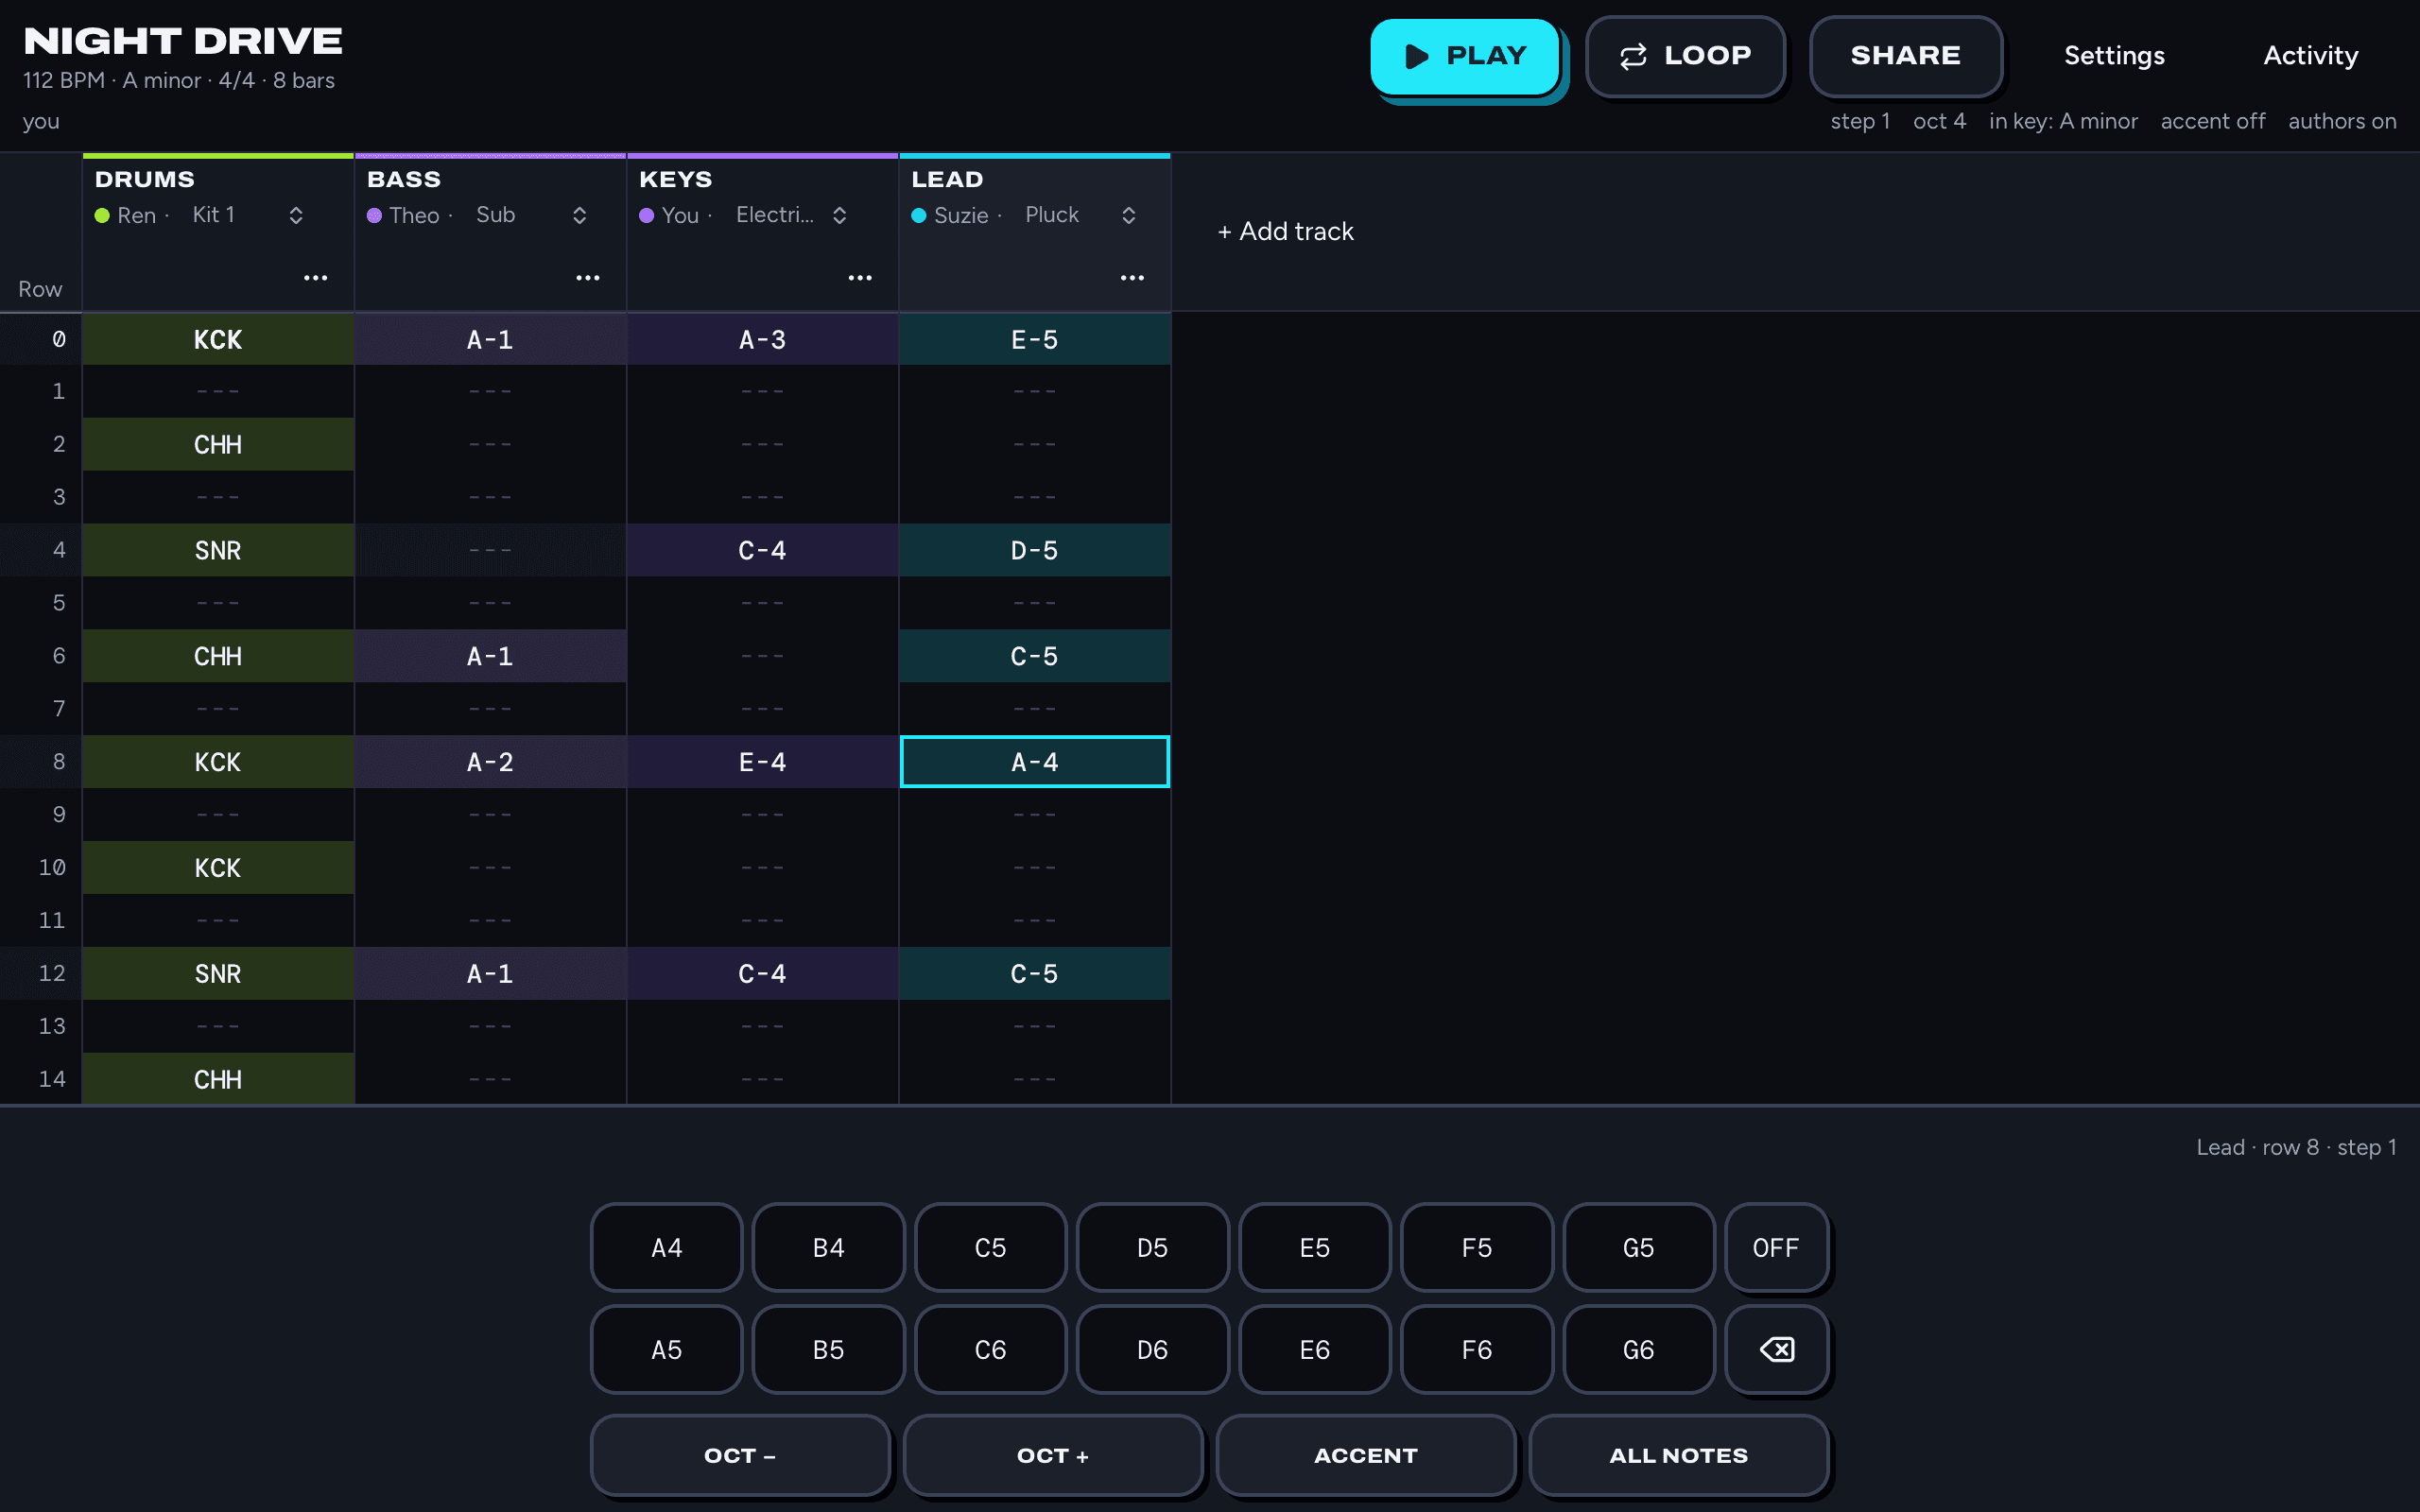The width and height of the screenshot is (2420, 1512).
Task: Select Bass A-1 cell in row 6
Action: click(490, 656)
